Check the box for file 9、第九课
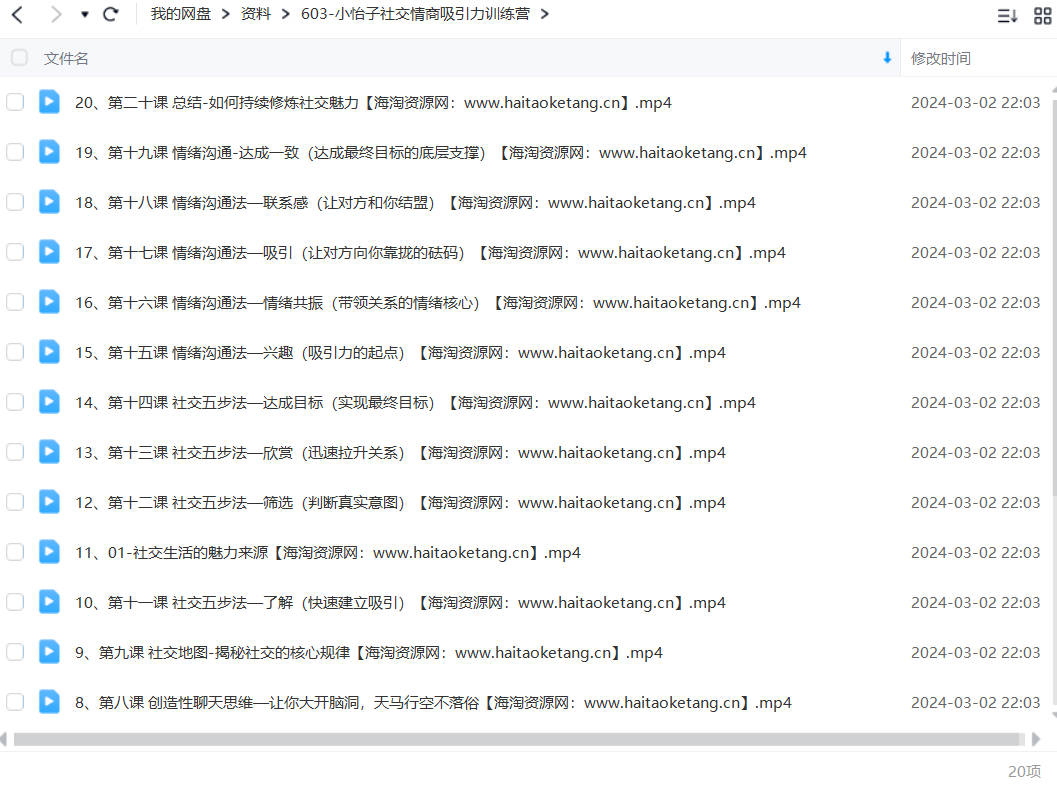 (15, 652)
